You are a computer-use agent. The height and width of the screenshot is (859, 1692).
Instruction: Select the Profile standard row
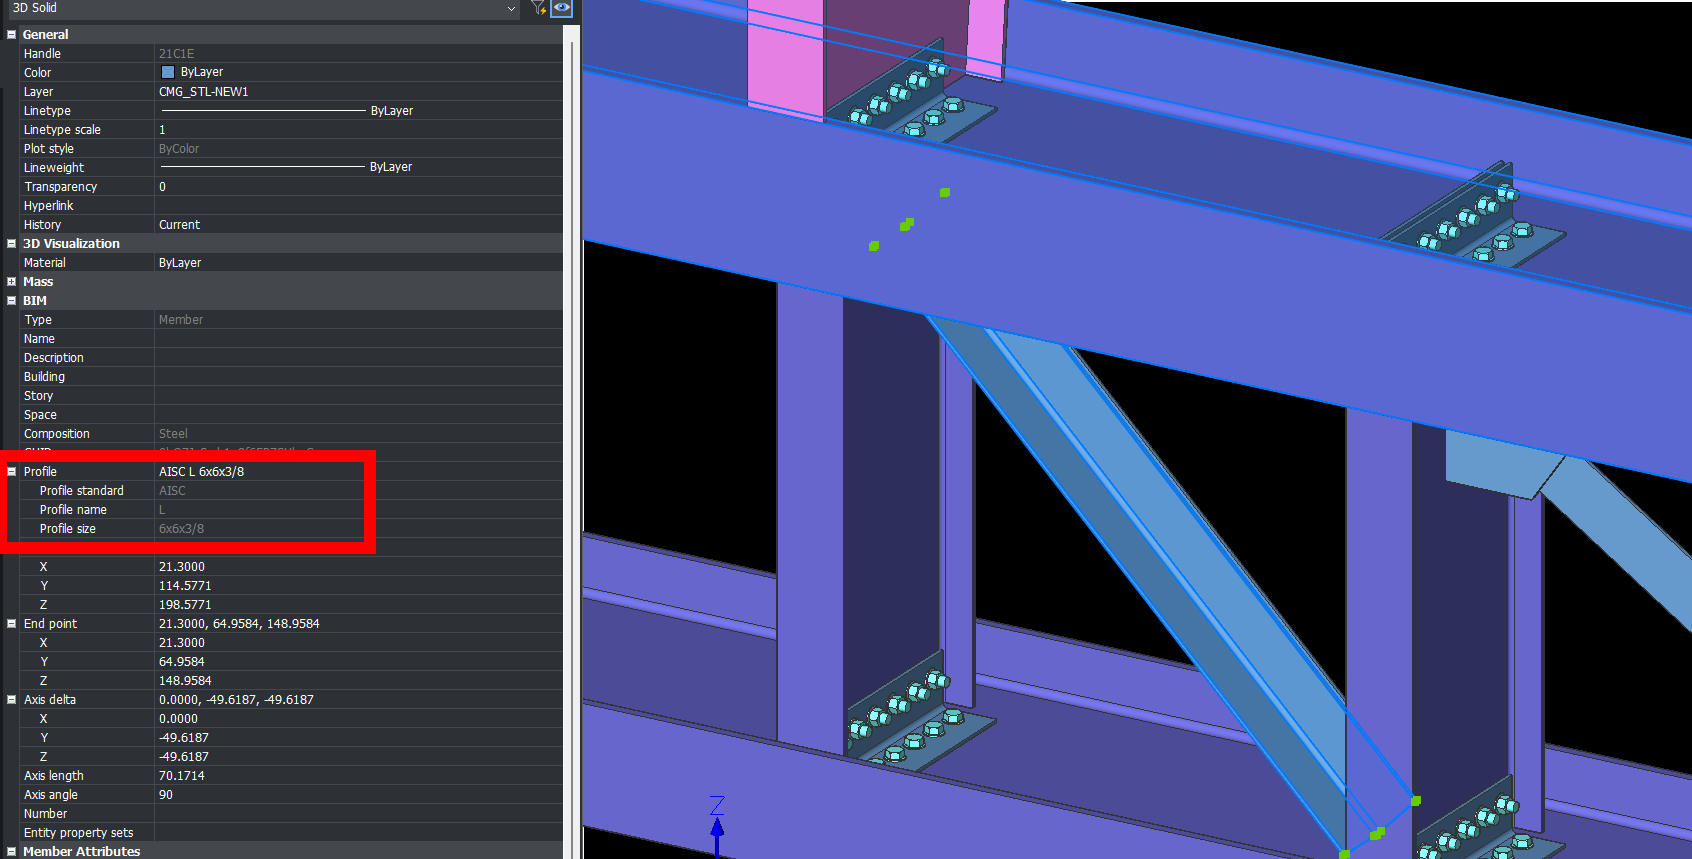[x=291, y=491]
